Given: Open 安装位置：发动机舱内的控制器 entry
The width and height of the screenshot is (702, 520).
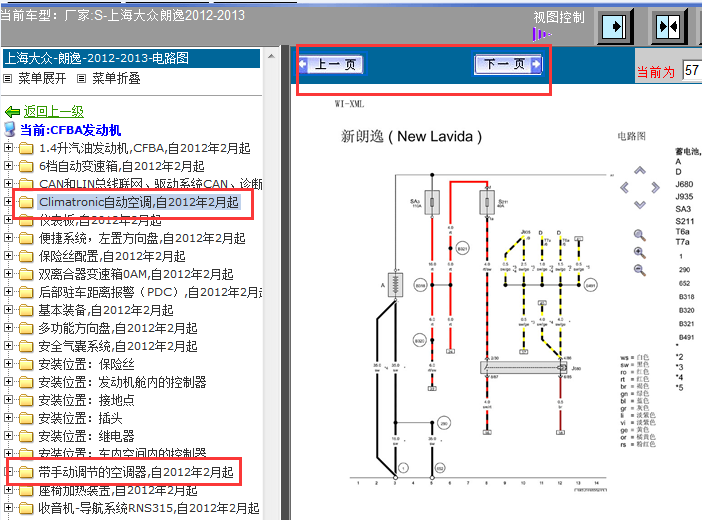Looking at the screenshot, I should [x=122, y=382].
